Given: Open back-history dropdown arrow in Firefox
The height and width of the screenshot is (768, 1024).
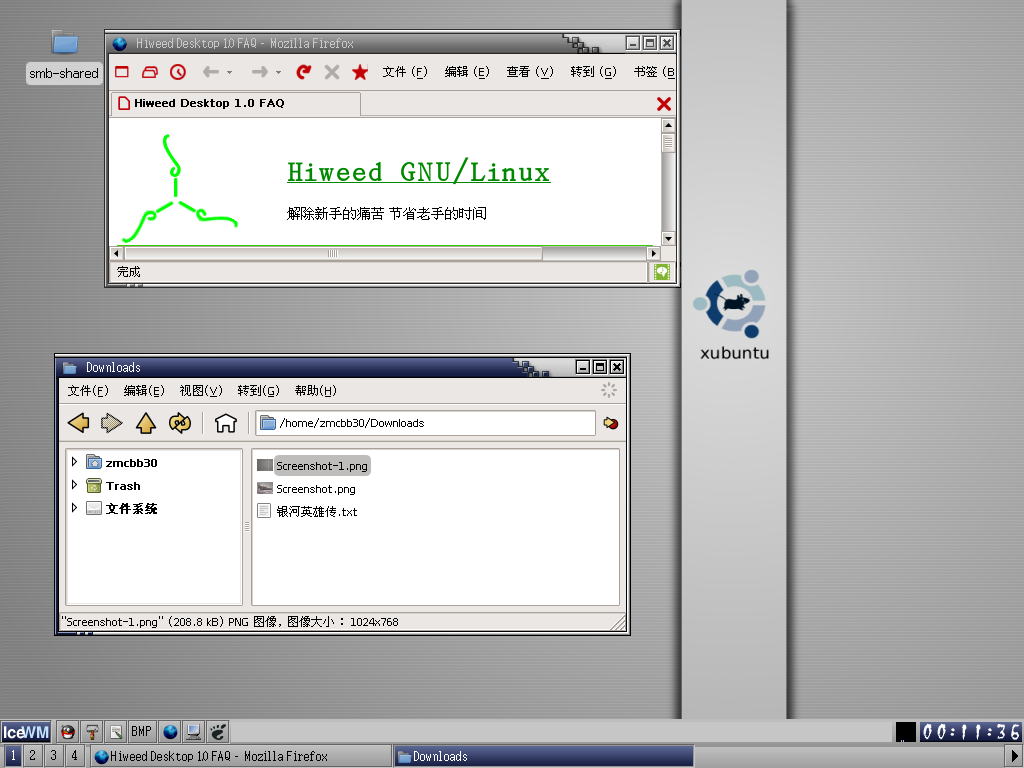Looking at the screenshot, I should click(229, 72).
